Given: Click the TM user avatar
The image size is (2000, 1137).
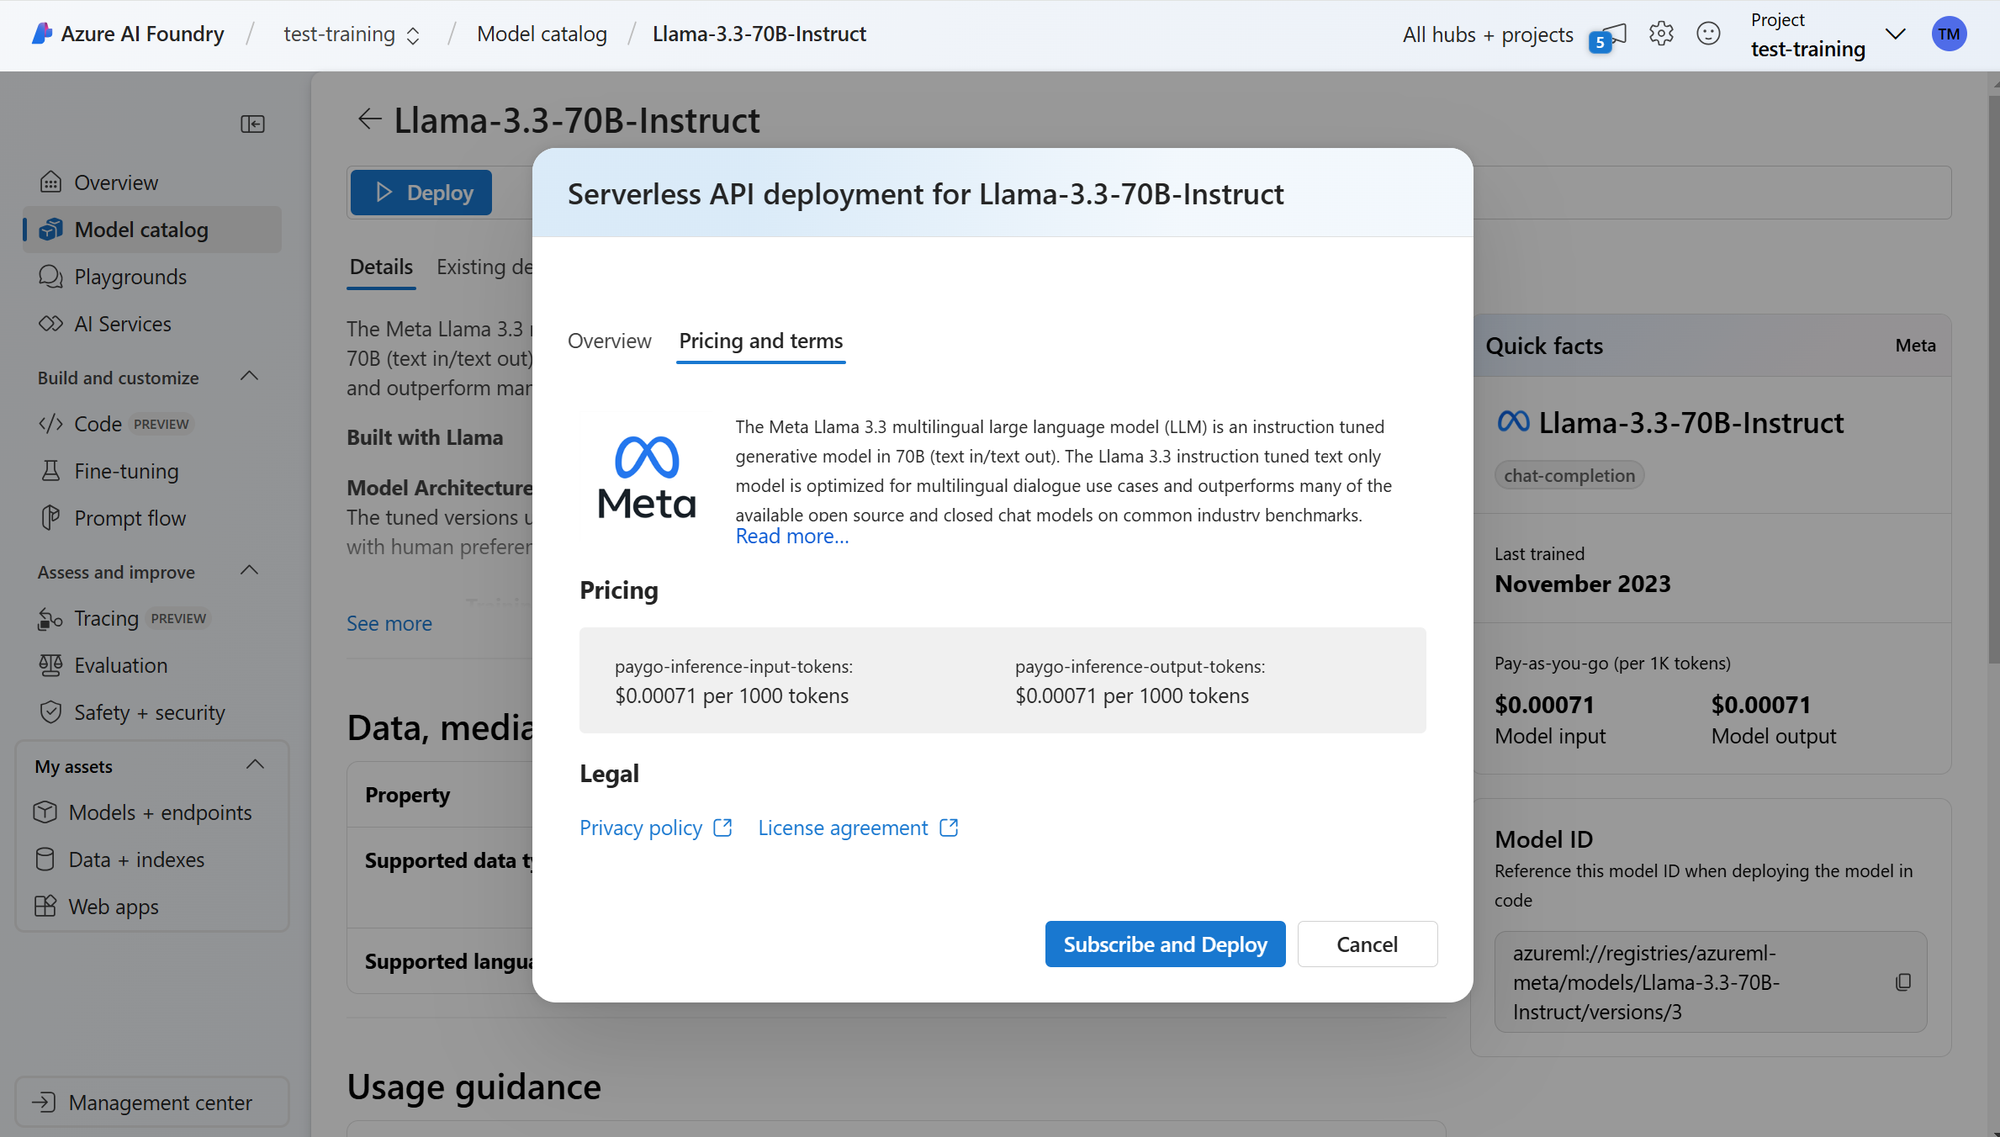Looking at the screenshot, I should 1948,34.
